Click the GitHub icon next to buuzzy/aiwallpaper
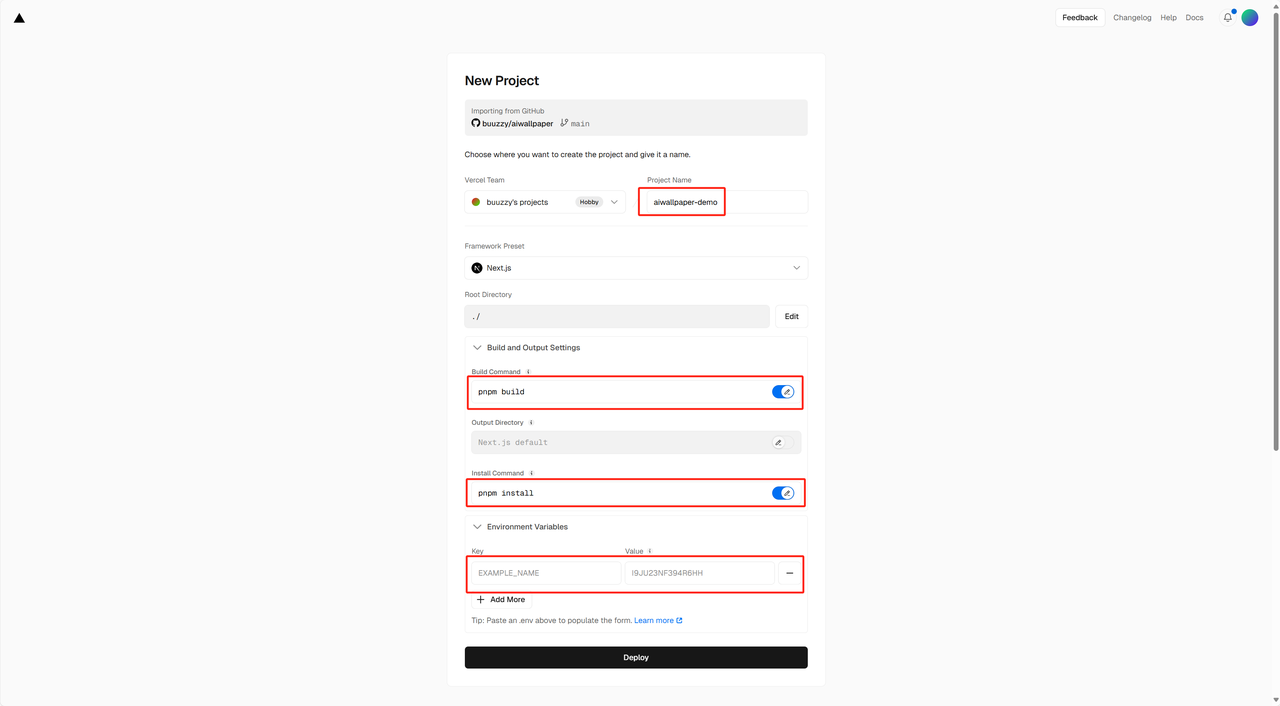1280x706 pixels. tap(476, 123)
